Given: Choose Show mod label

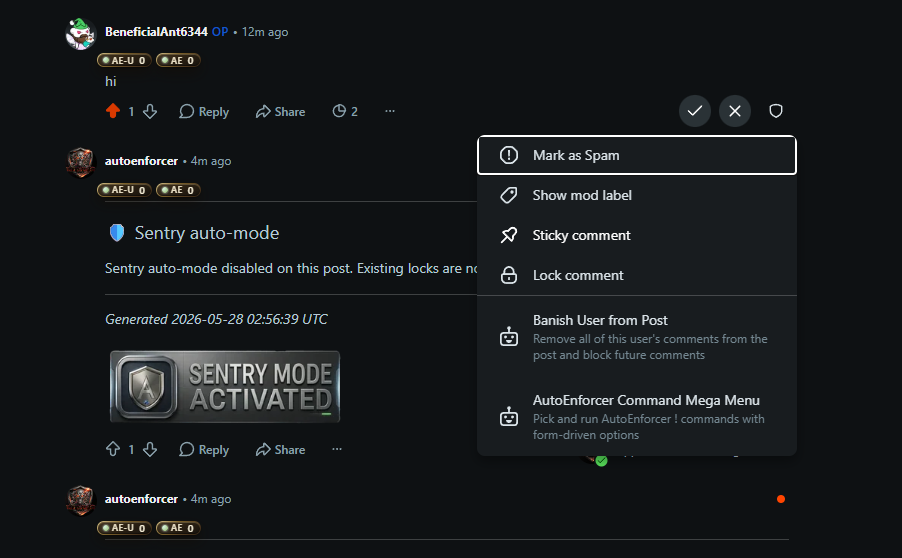Looking at the screenshot, I should point(637,196).
